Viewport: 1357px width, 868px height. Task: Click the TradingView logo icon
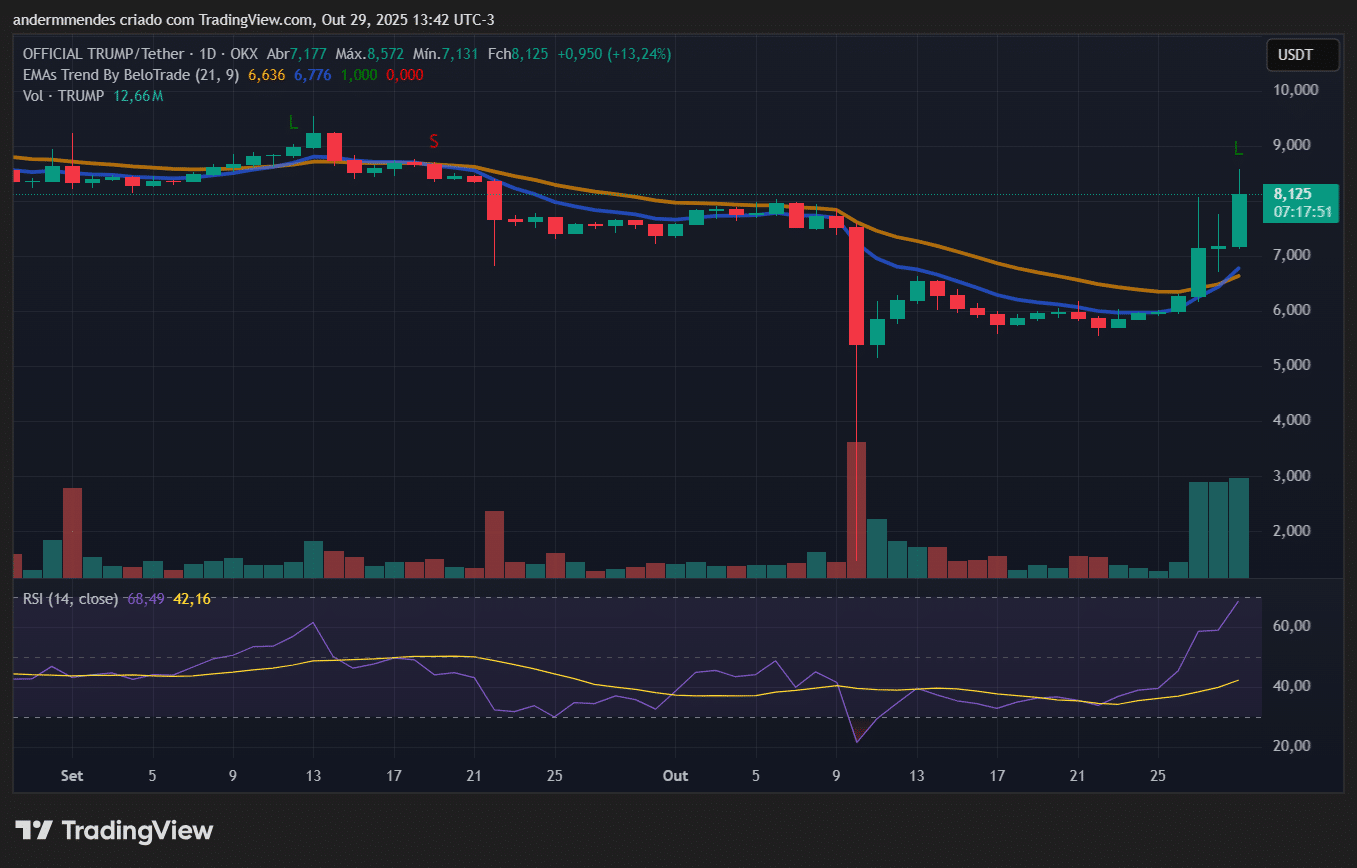pyautogui.click(x=33, y=830)
